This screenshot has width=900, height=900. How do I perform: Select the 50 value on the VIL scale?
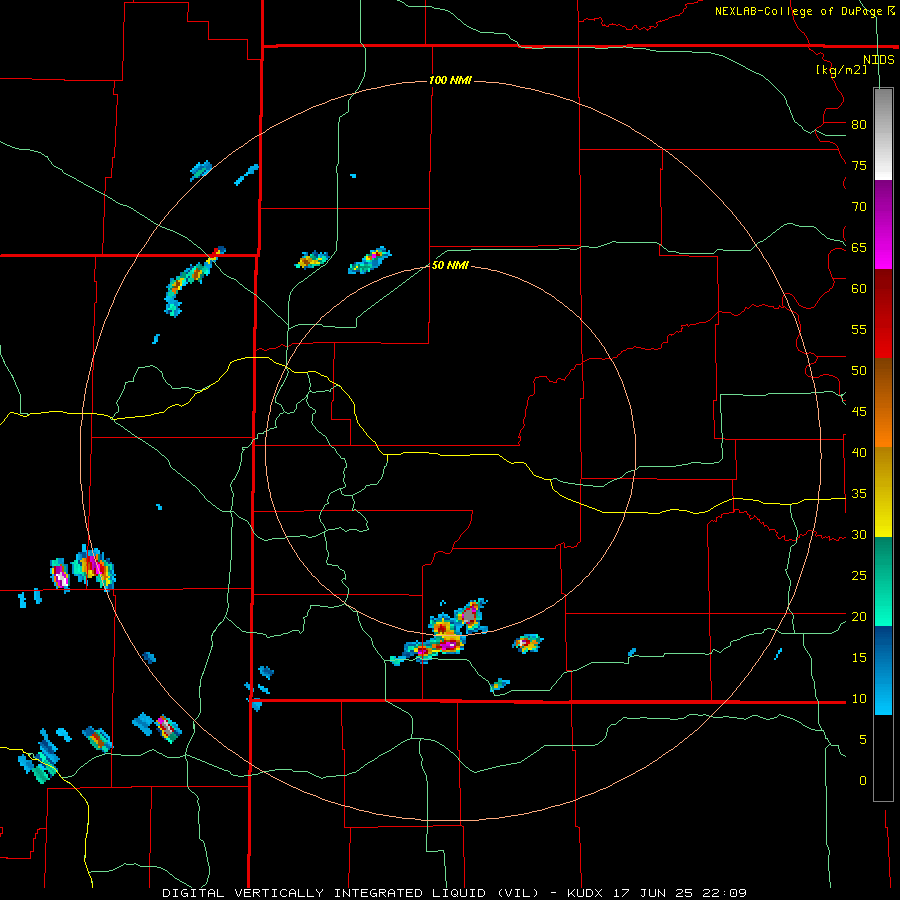coord(859,371)
